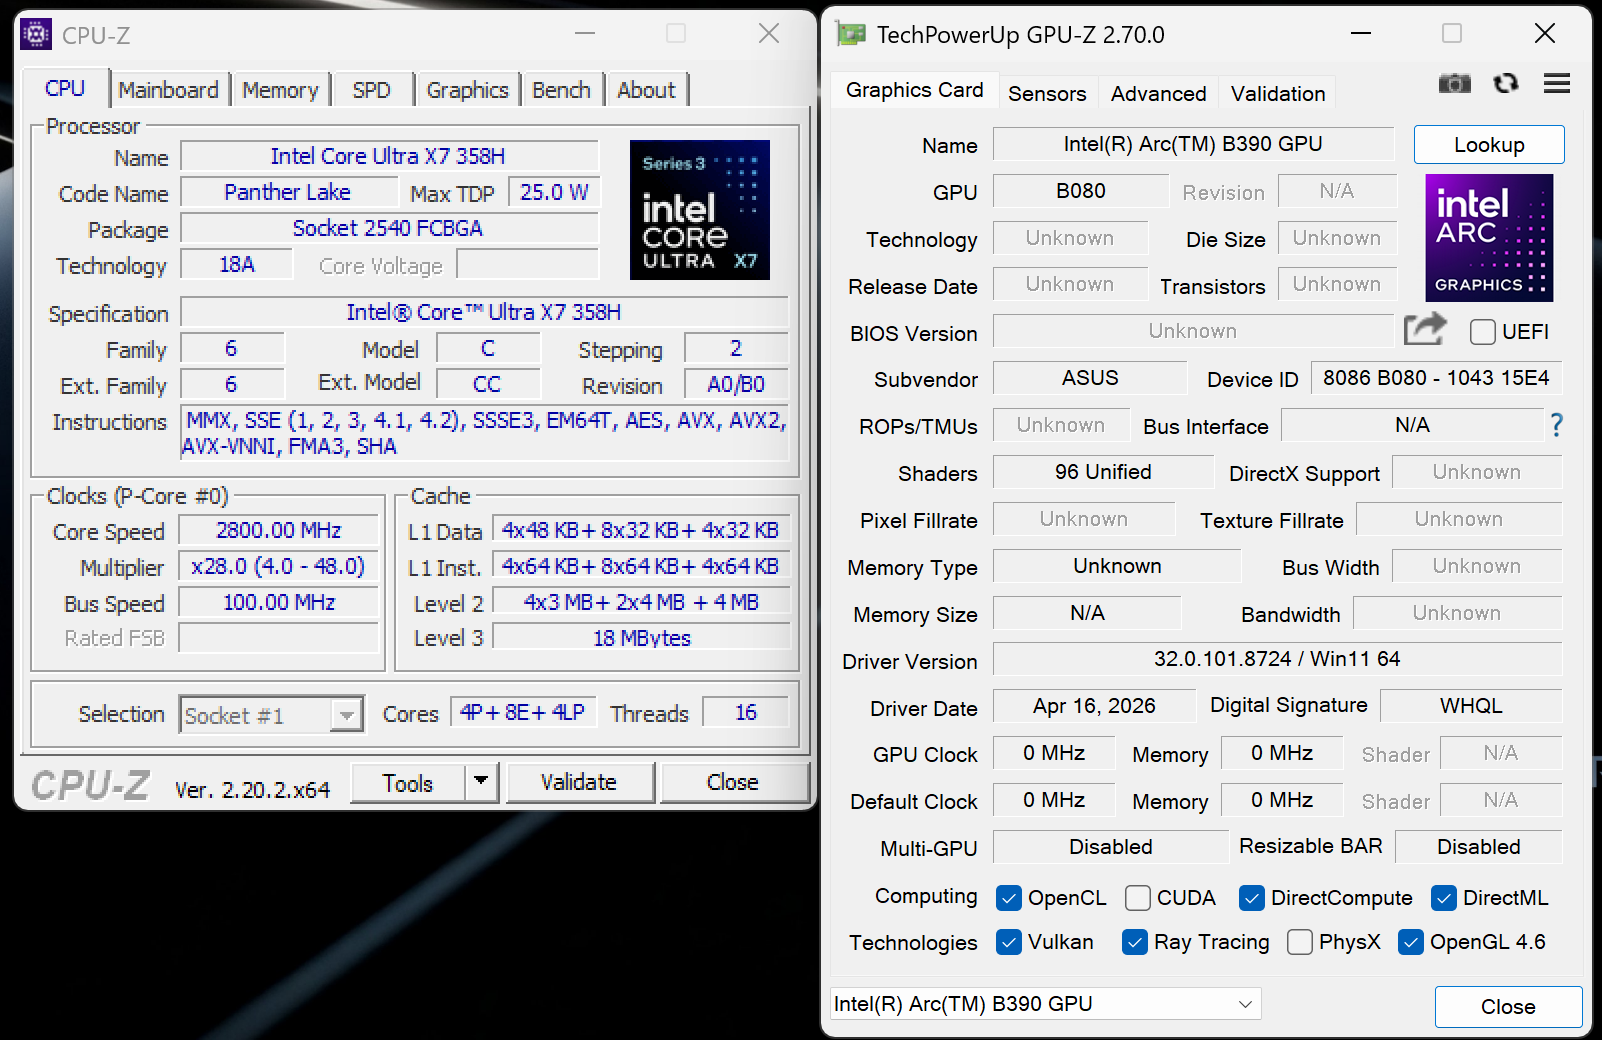Open the GPU-Z hamburger menu
1602x1040 pixels.
point(1556,83)
